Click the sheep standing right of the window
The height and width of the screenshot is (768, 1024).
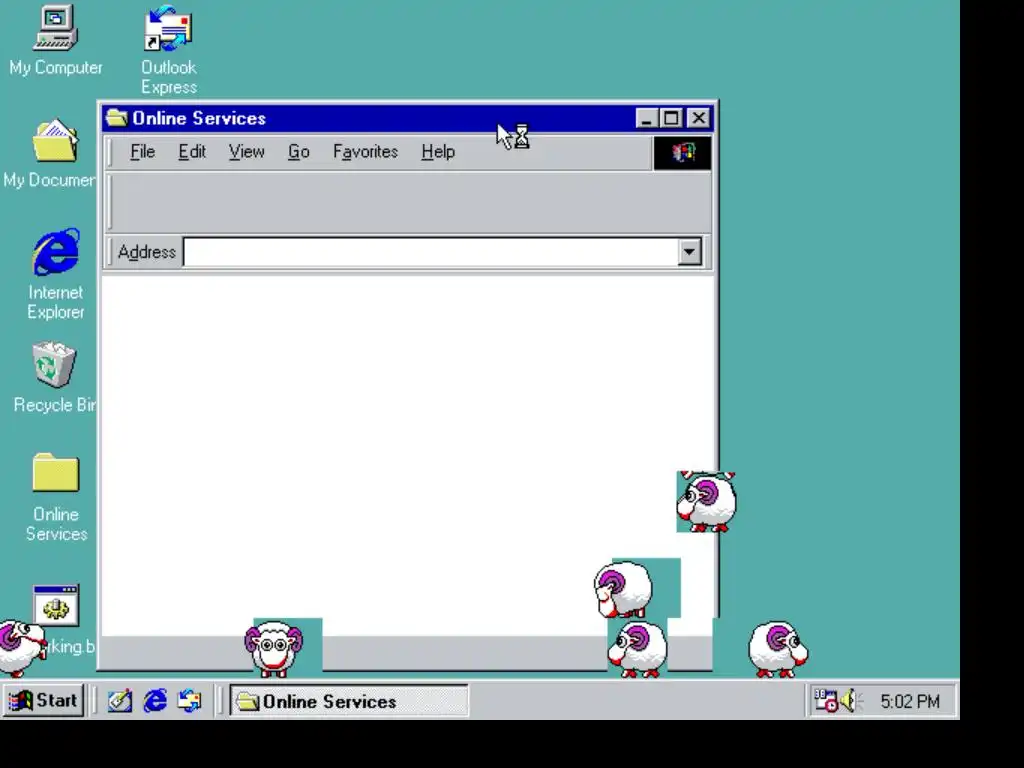[x=778, y=648]
